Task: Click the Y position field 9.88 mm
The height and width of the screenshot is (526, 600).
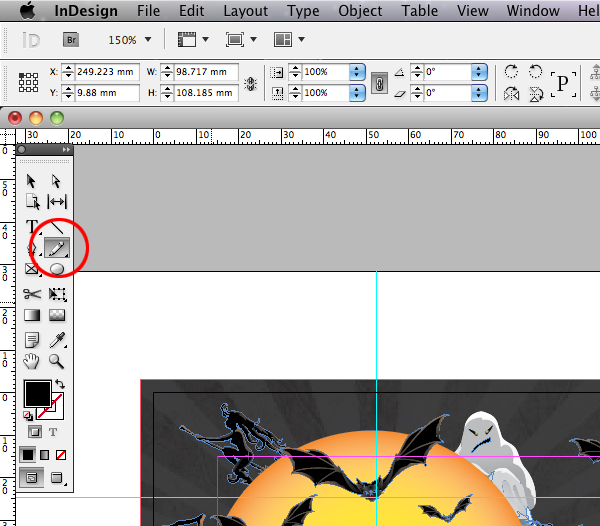Action: pos(107,93)
